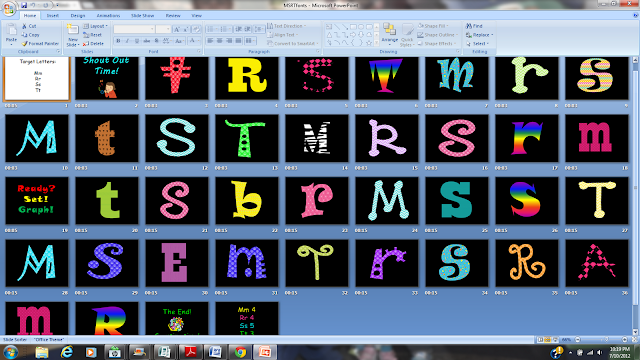Open the View ribbon tab
The image size is (640, 360).
196,16
